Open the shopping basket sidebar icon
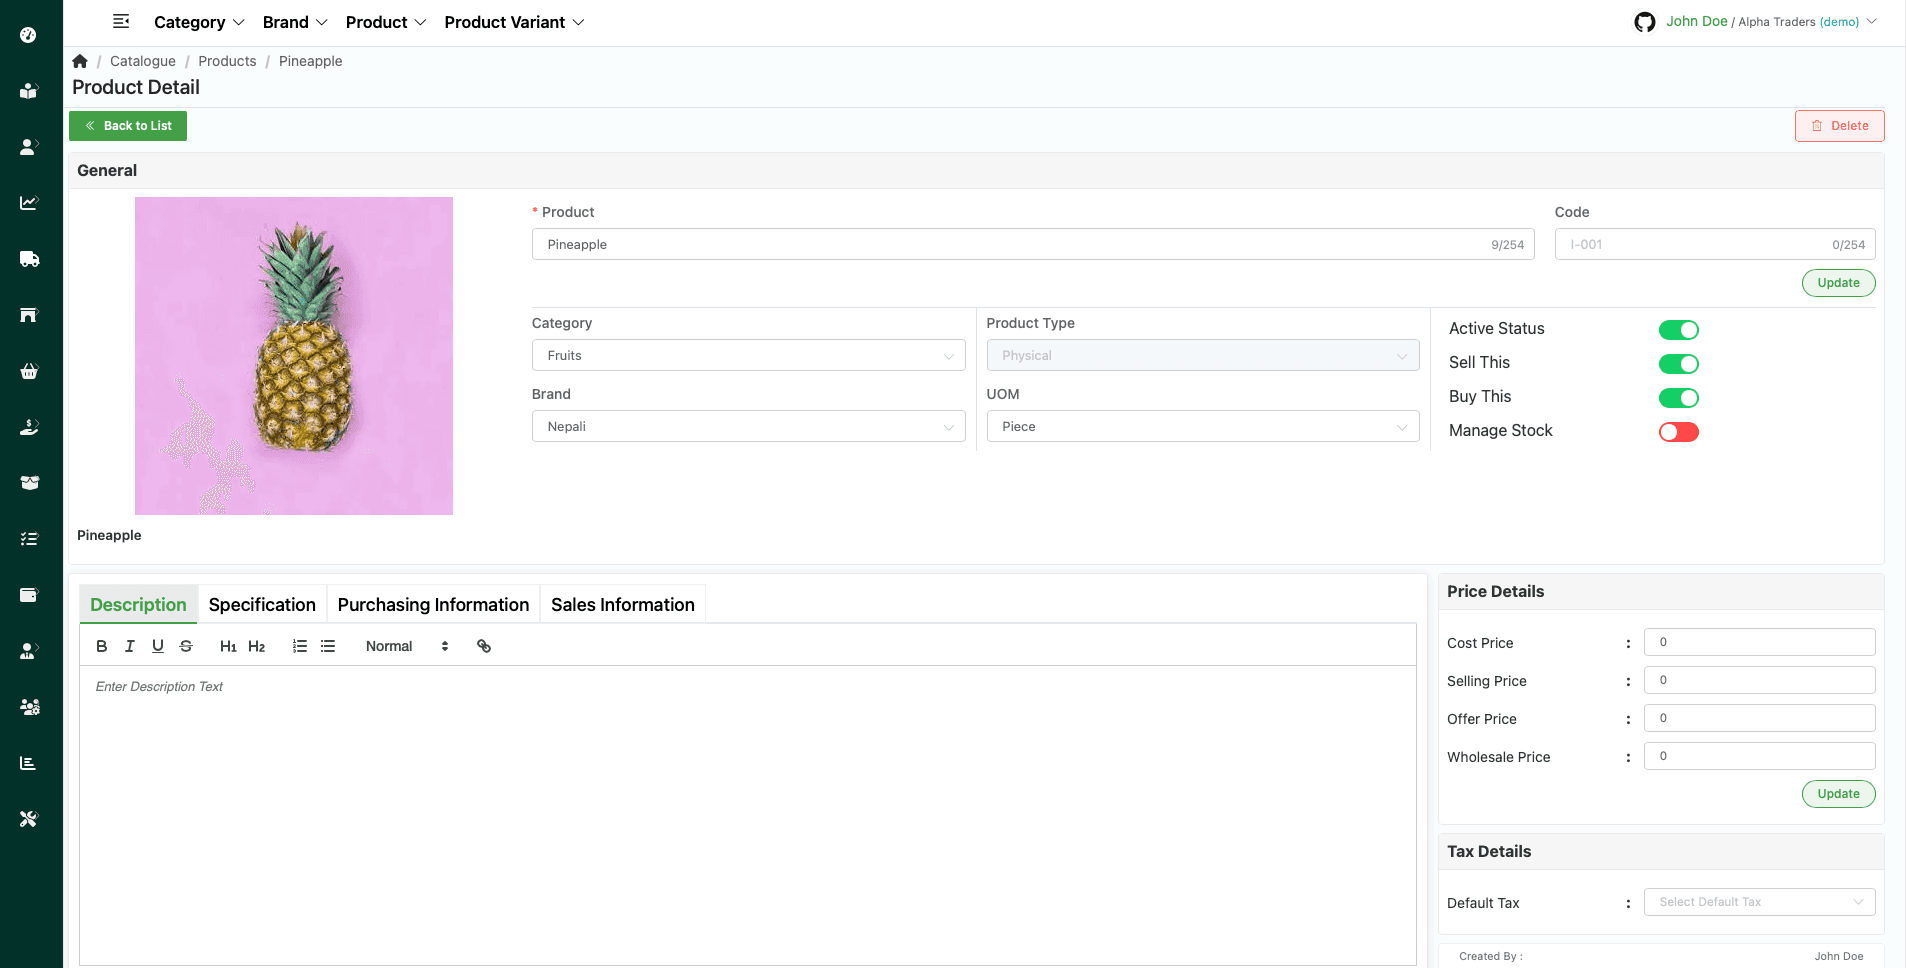This screenshot has height=968, width=1906. (29, 371)
